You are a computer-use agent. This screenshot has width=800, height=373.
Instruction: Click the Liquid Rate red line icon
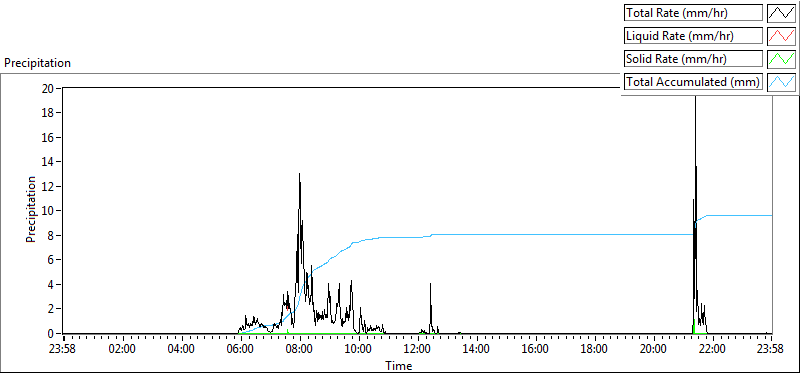781,36
